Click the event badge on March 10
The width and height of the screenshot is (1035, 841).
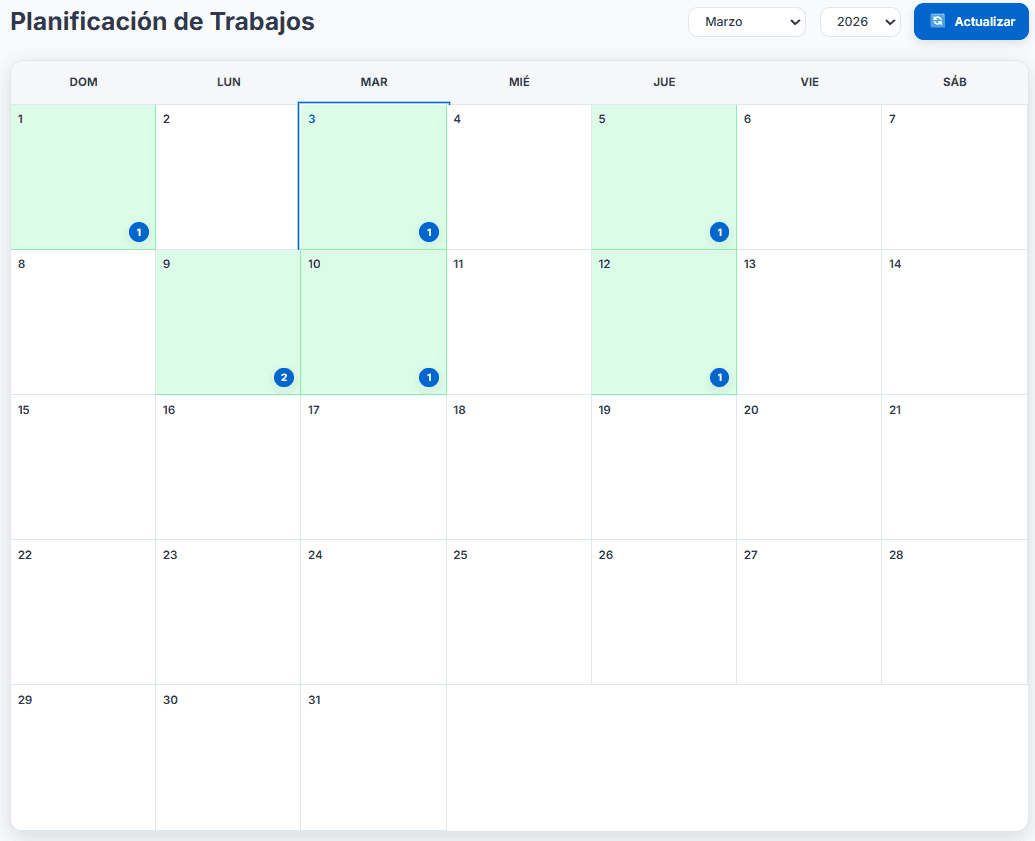coord(429,377)
